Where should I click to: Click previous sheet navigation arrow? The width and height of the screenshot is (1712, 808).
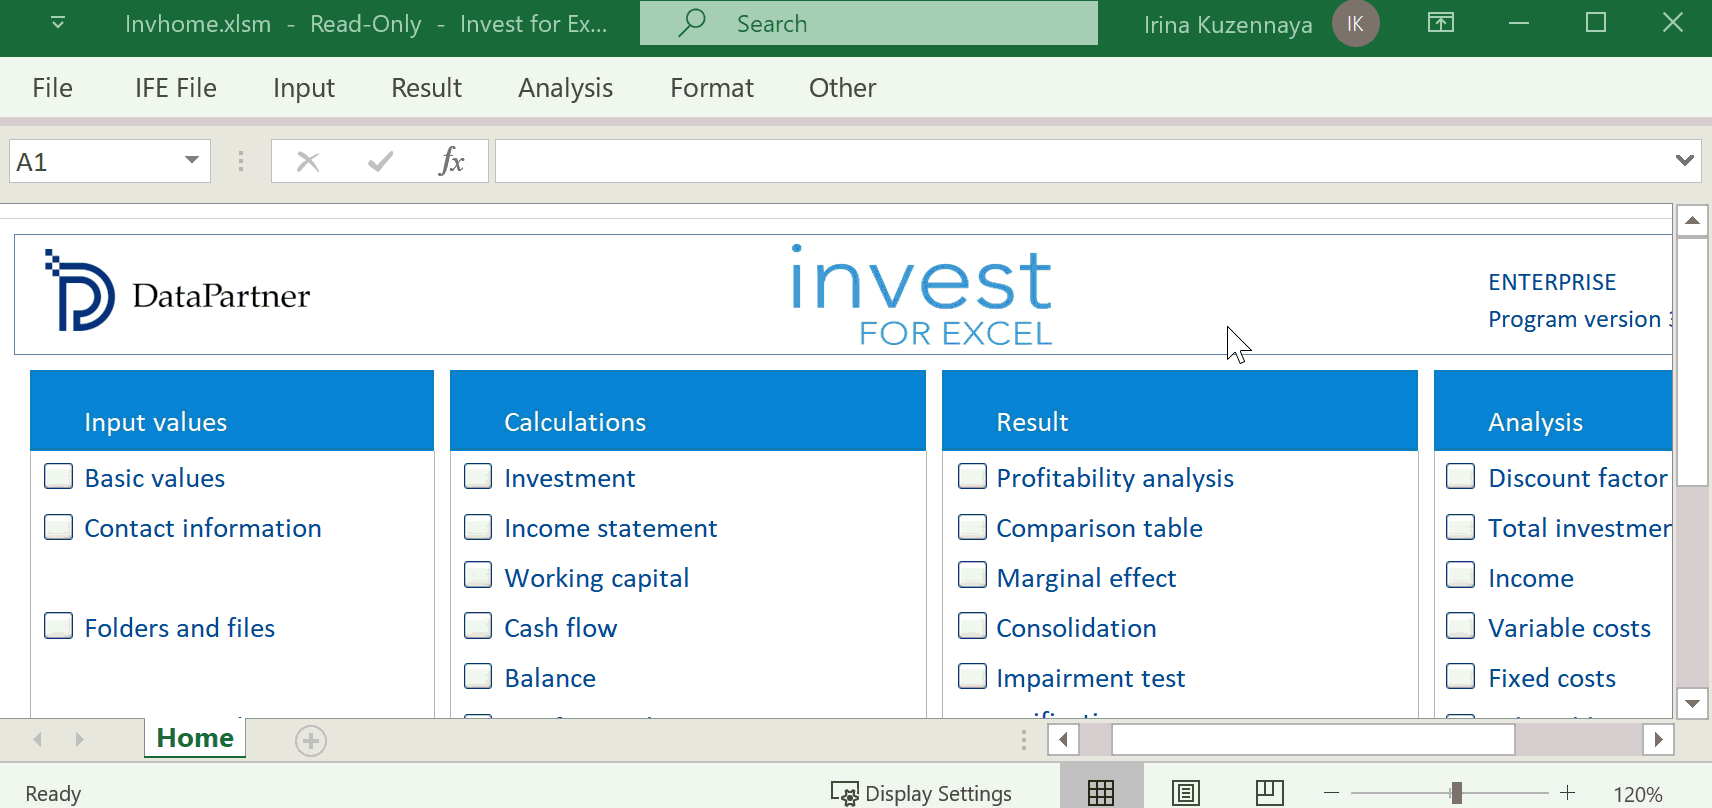pos(38,739)
